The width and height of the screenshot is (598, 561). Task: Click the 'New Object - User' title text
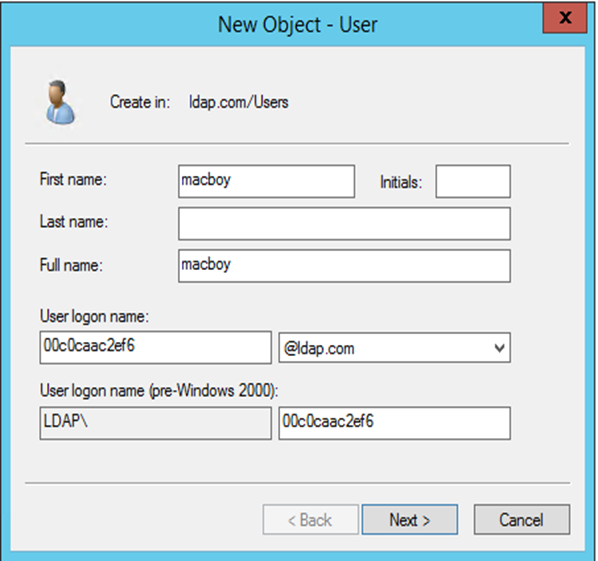[297, 25]
